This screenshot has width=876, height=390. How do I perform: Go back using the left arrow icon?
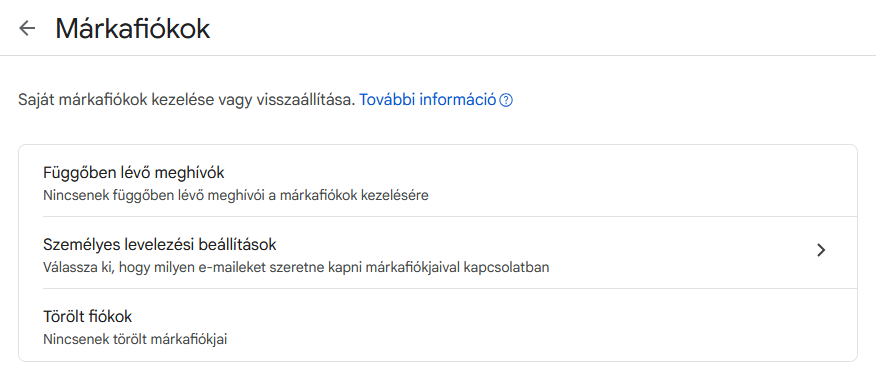[27, 28]
